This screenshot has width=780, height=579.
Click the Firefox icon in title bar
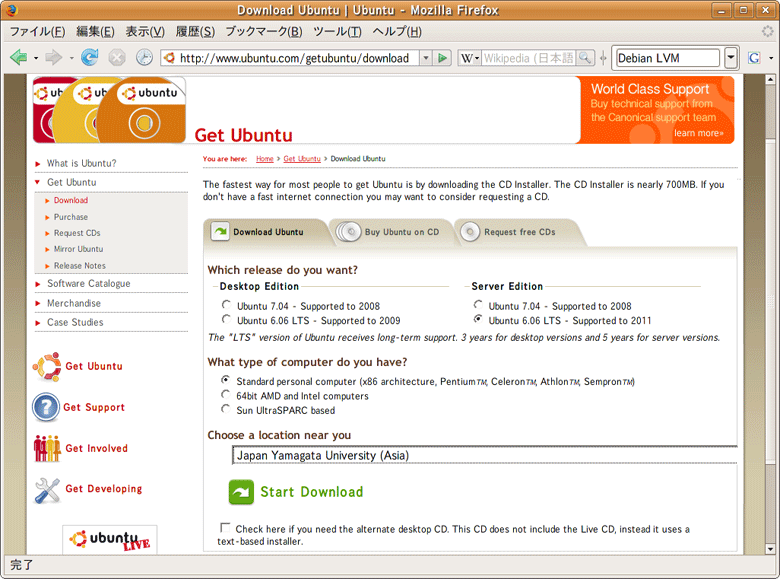(x=11, y=10)
